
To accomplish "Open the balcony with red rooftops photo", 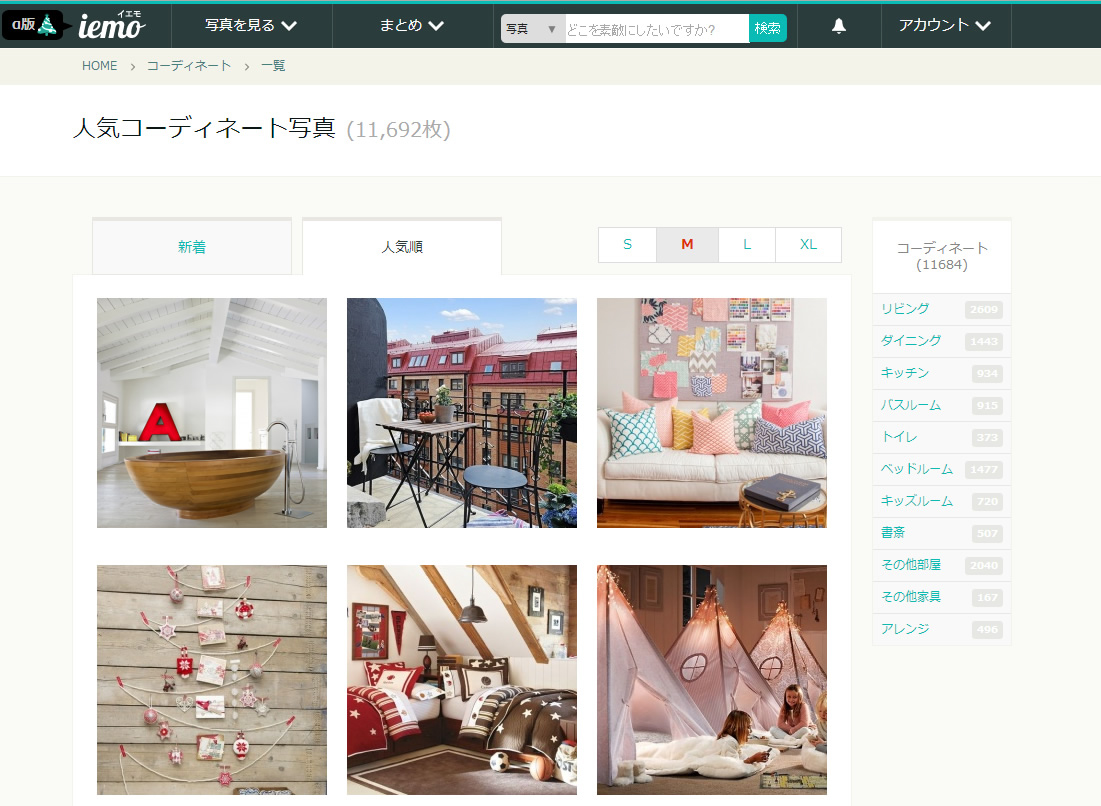I will tap(462, 413).
